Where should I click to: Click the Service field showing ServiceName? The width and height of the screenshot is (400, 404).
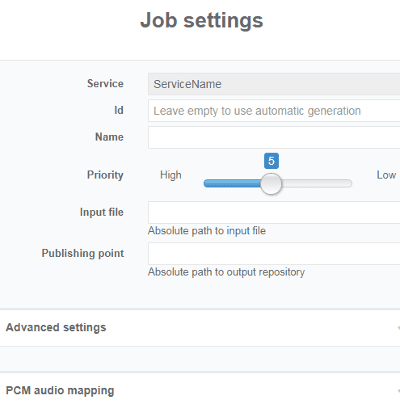pyautogui.click(x=274, y=84)
